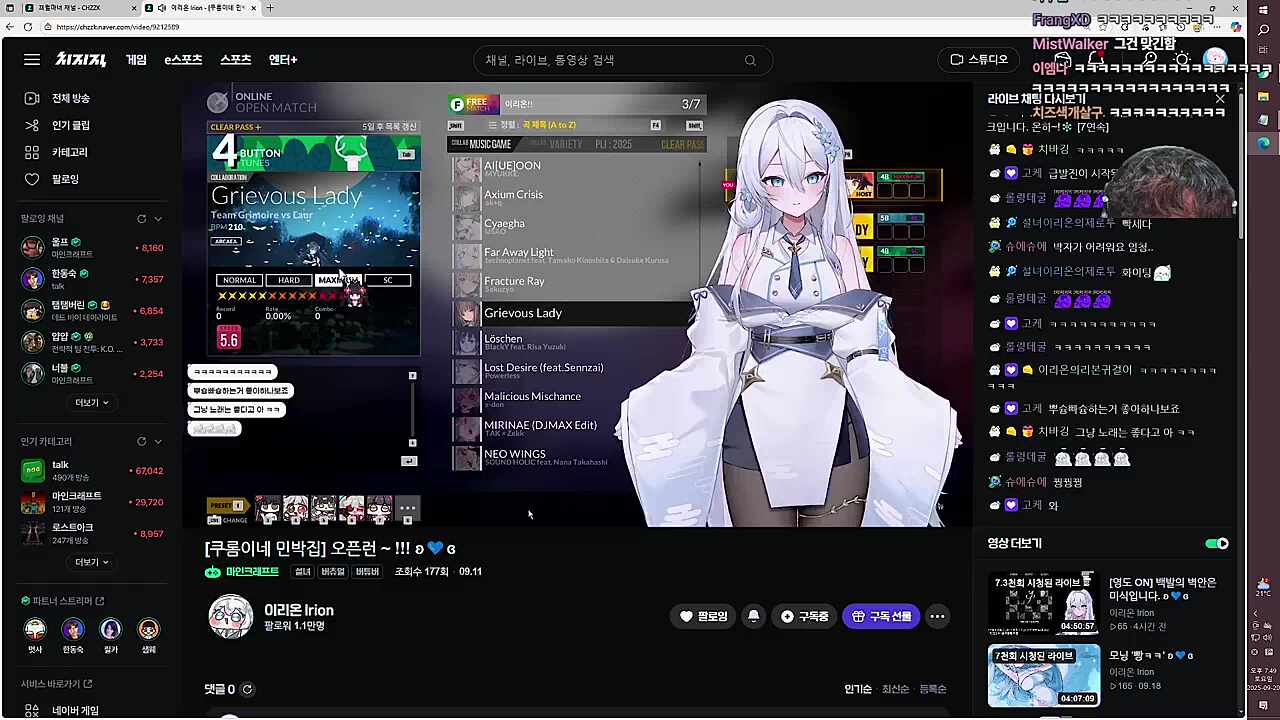Open the 마인크래프트 category link

(251, 571)
